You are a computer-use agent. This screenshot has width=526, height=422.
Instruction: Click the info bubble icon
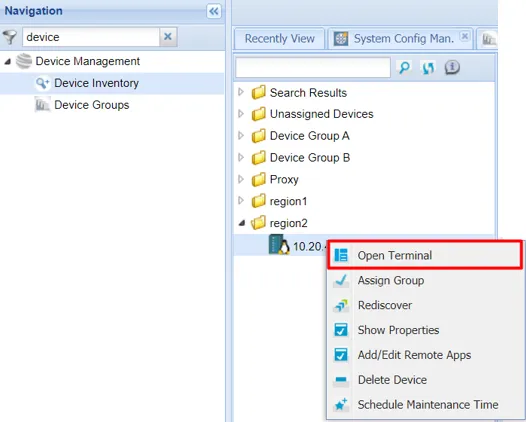[452, 67]
